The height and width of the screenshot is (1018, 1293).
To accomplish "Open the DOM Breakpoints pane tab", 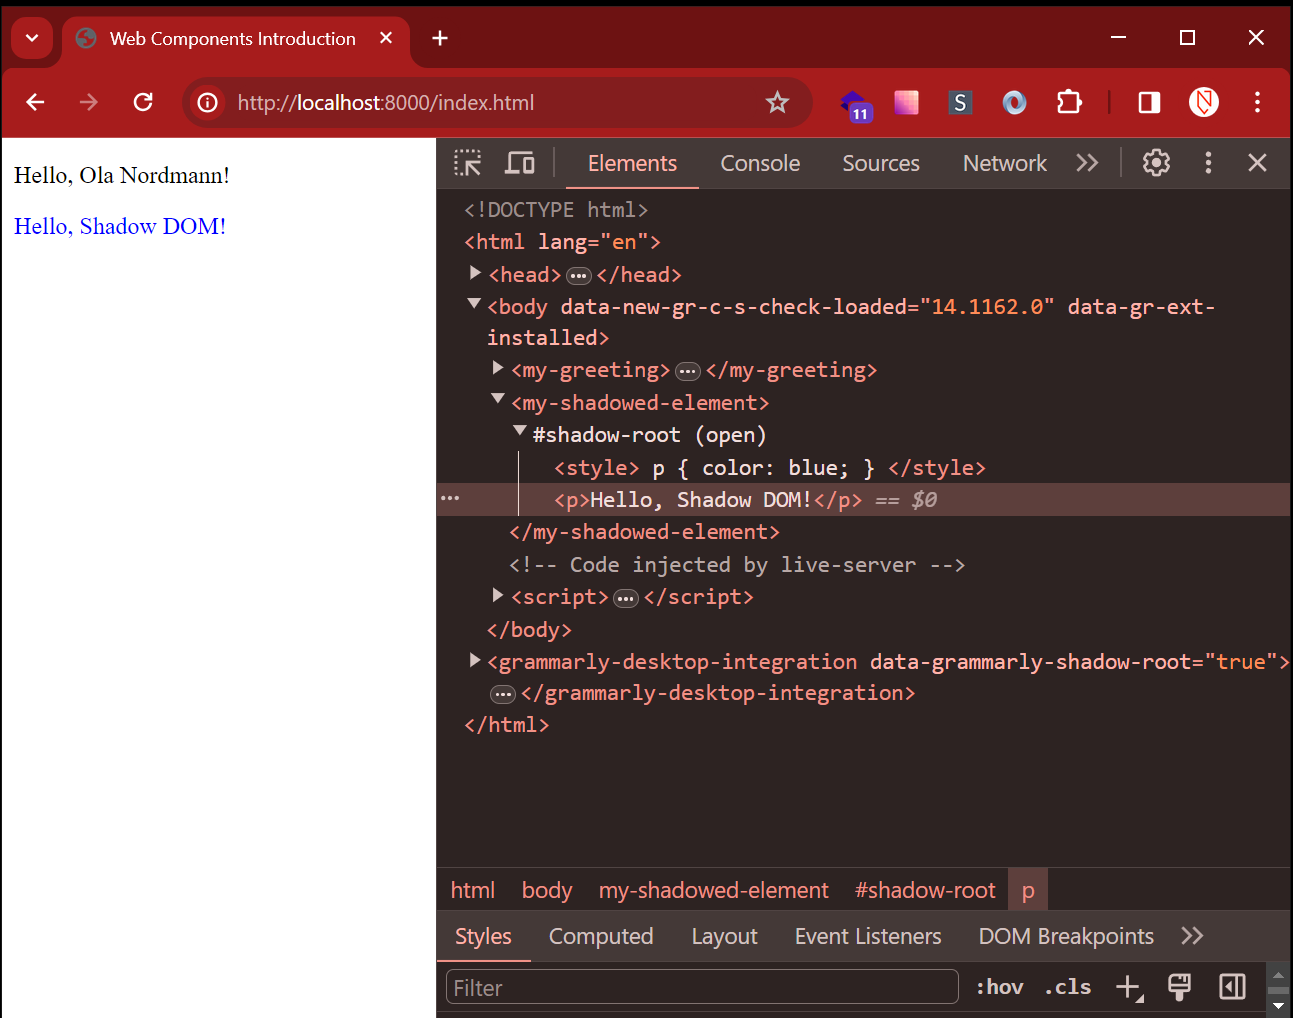I will (1066, 936).
